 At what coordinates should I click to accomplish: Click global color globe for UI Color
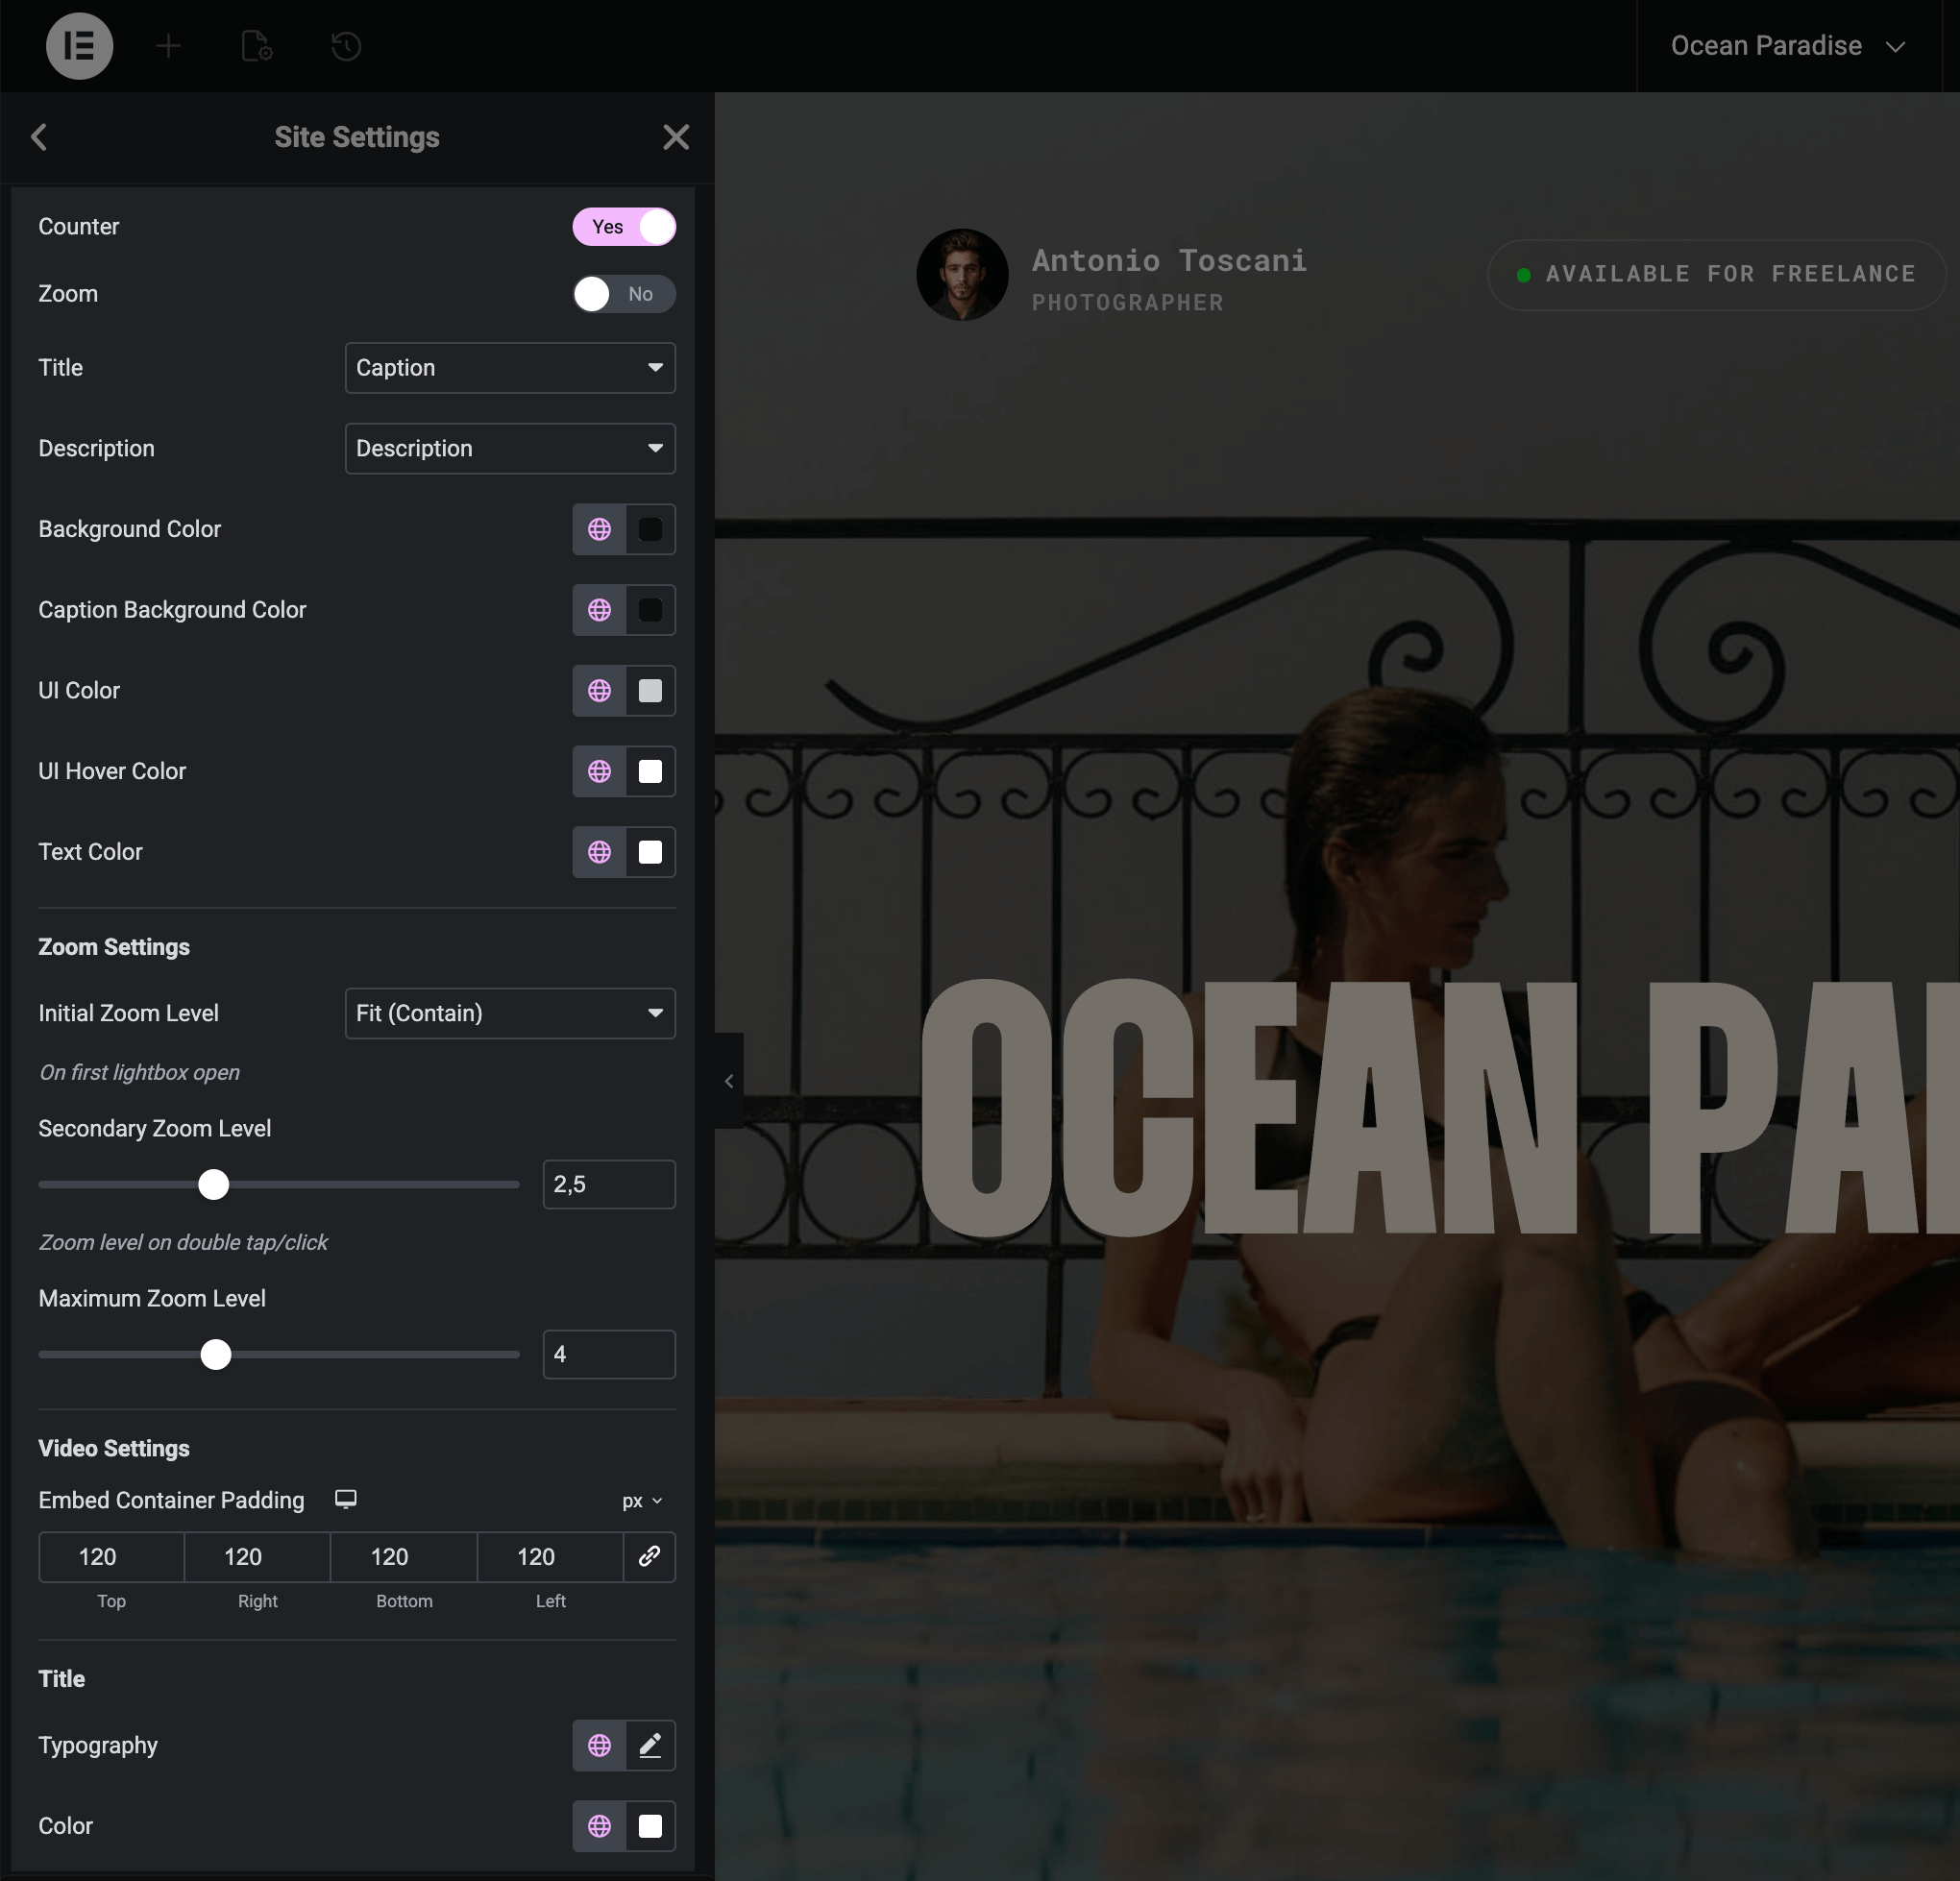pos(599,690)
